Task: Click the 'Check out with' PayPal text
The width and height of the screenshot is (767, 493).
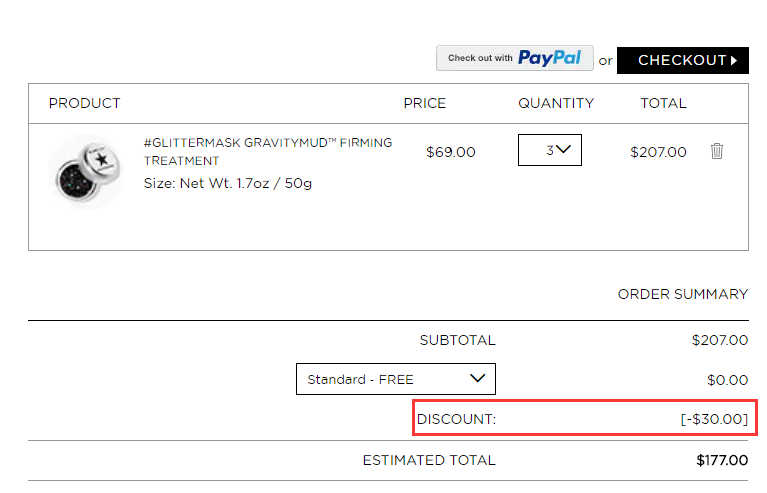Action: pos(480,58)
